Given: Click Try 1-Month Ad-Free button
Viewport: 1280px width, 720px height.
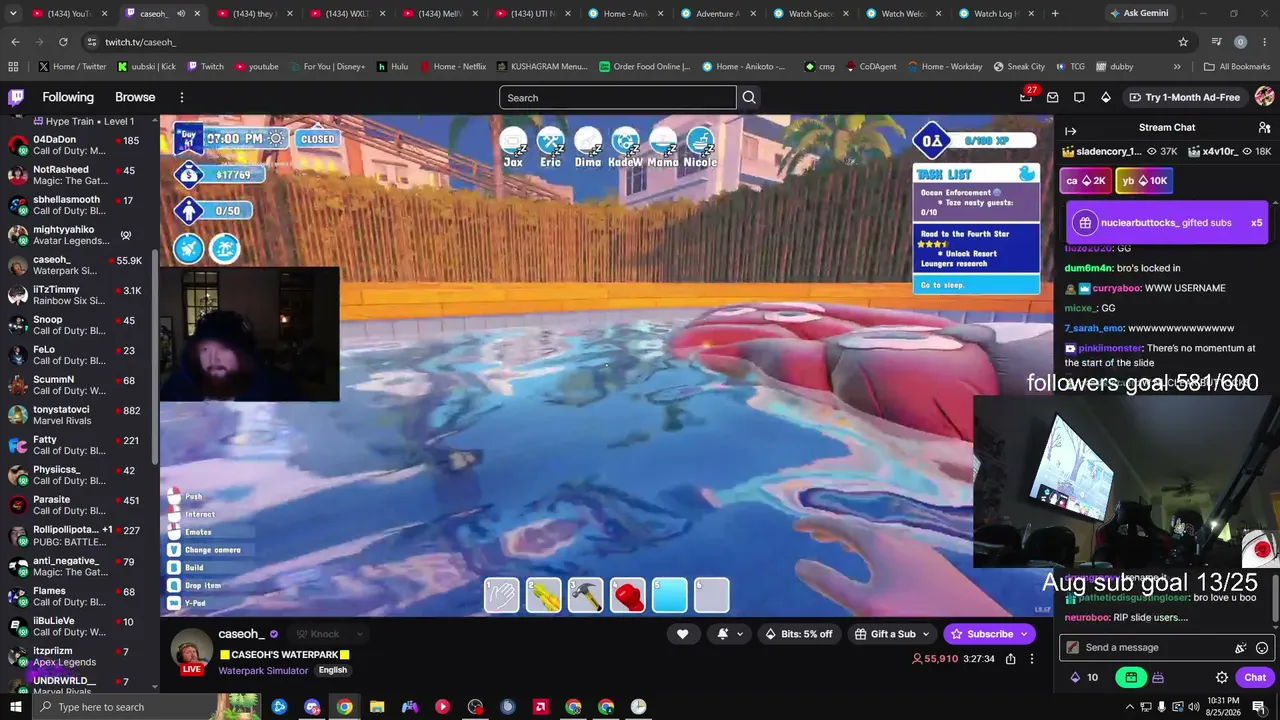Looking at the screenshot, I should pos(1184,97).
